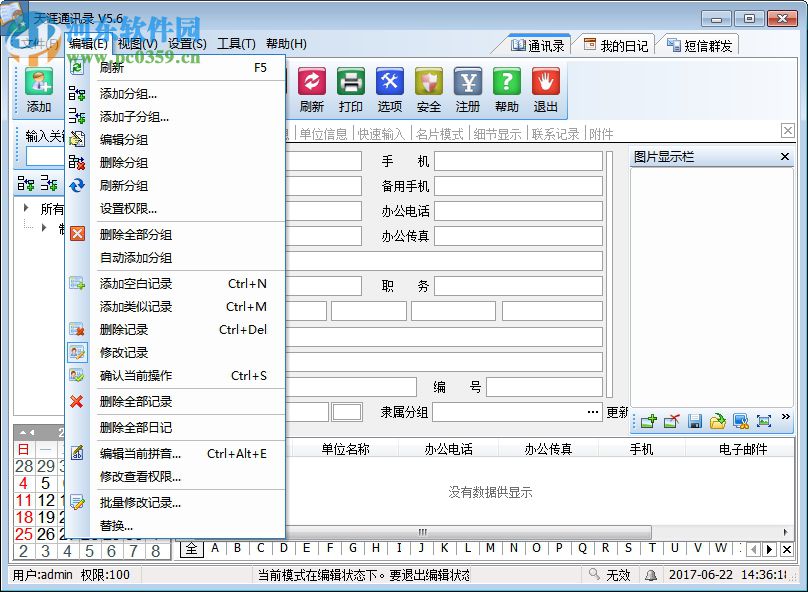The image size is (808, 592).
Task: Filter contacts by letter M
Action: pyautogui.click(x=490, y=548)
